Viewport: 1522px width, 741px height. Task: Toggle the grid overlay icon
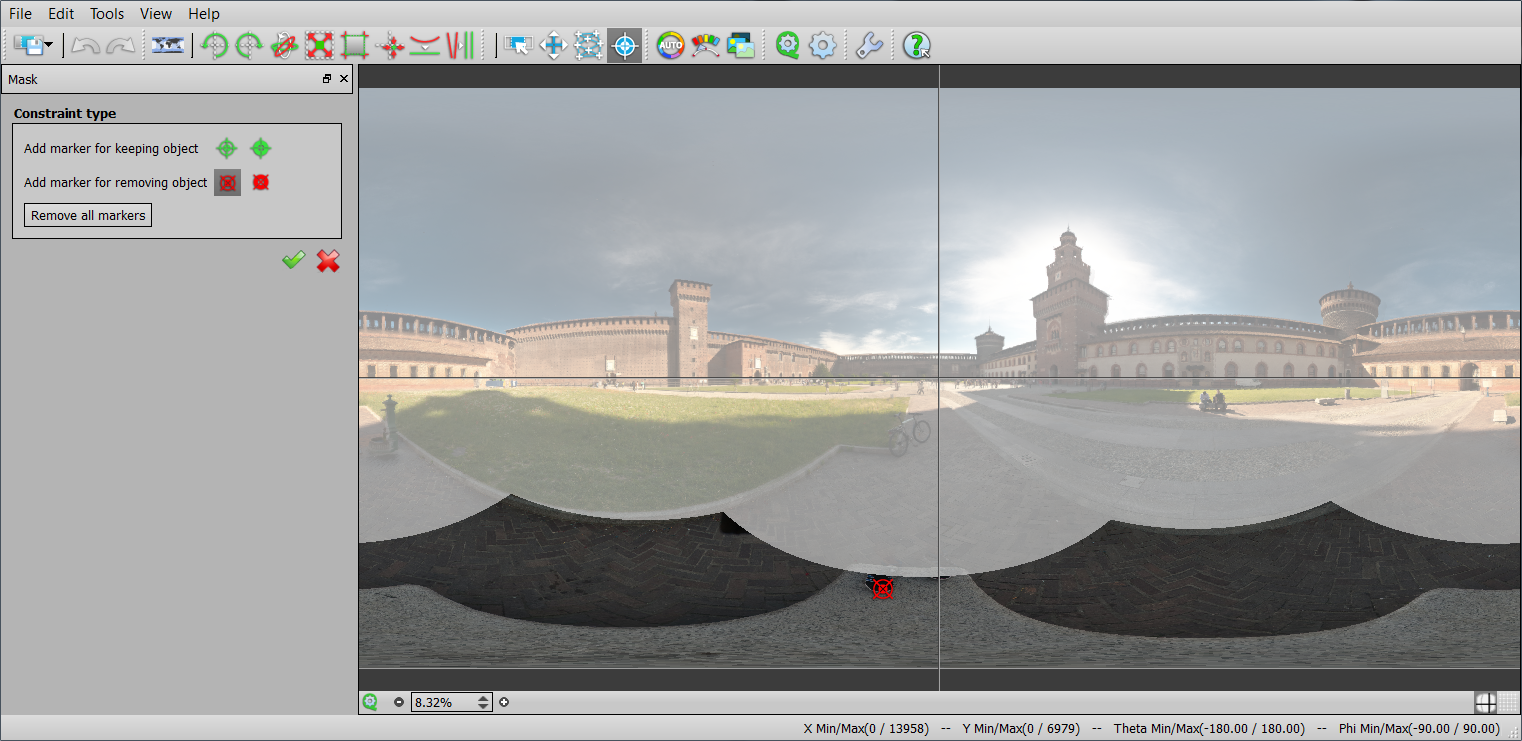(x=1508, y=702)
